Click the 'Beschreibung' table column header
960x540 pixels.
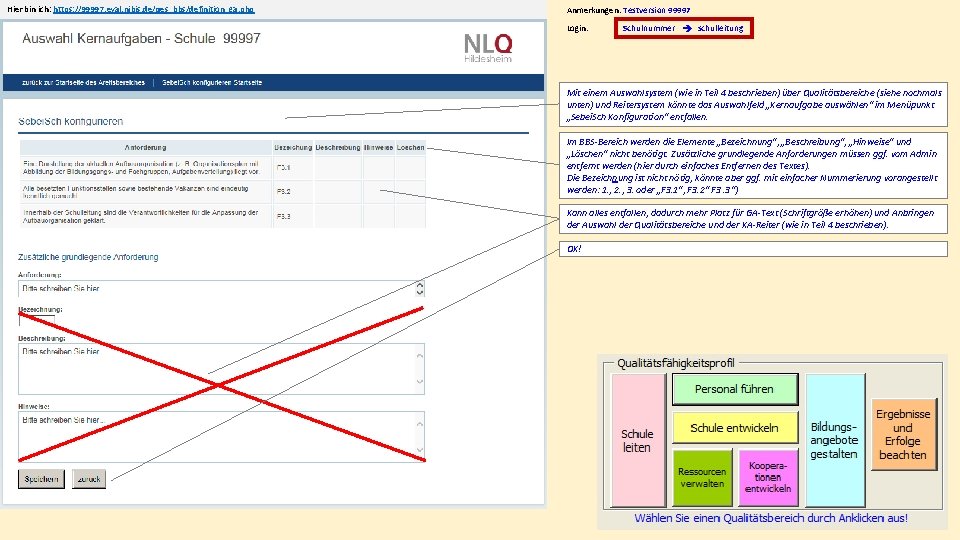pos(338,148)
